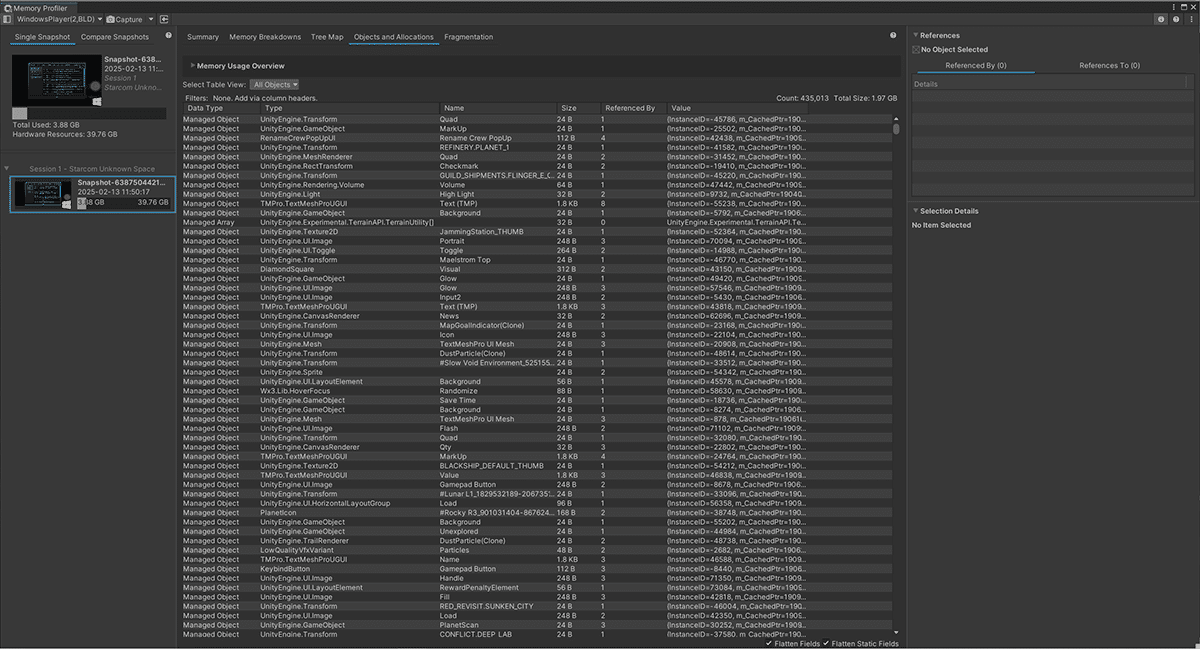Show the Referenced By (0) tab
1200x649 pixels.
click(976, 66)
